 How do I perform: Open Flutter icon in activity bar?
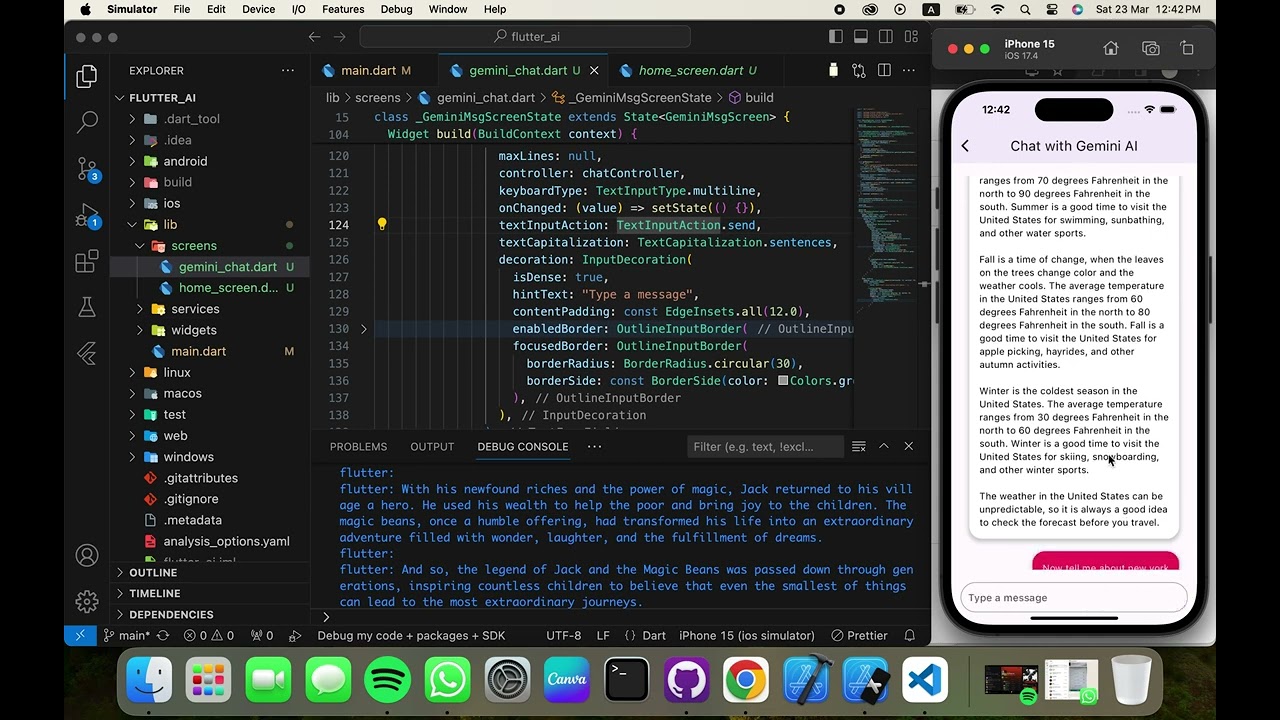[x=87, y=353]
